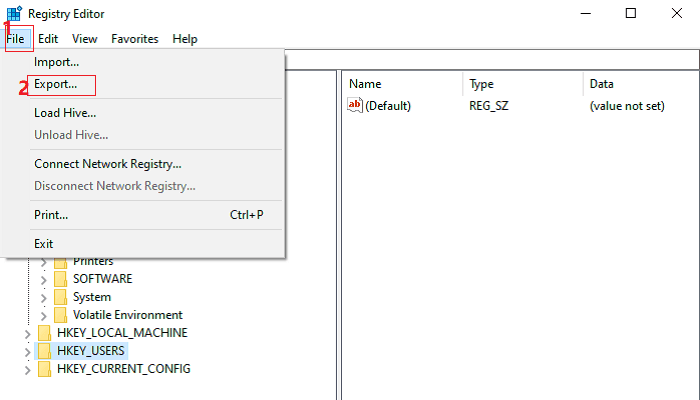The width and height of the screenshot is (700, 400).
Task: Open the Help menu
Action: coord(185,39)
